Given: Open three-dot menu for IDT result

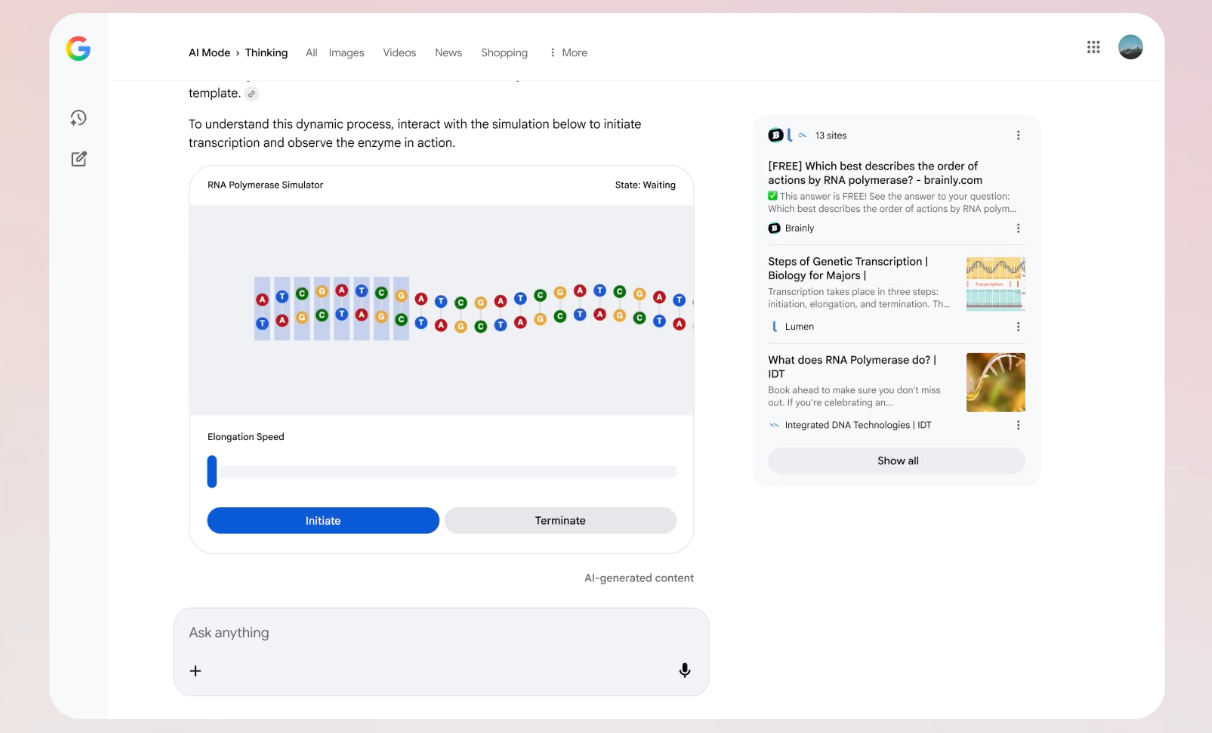Looking at the screenshot, I should [1018, 425].
